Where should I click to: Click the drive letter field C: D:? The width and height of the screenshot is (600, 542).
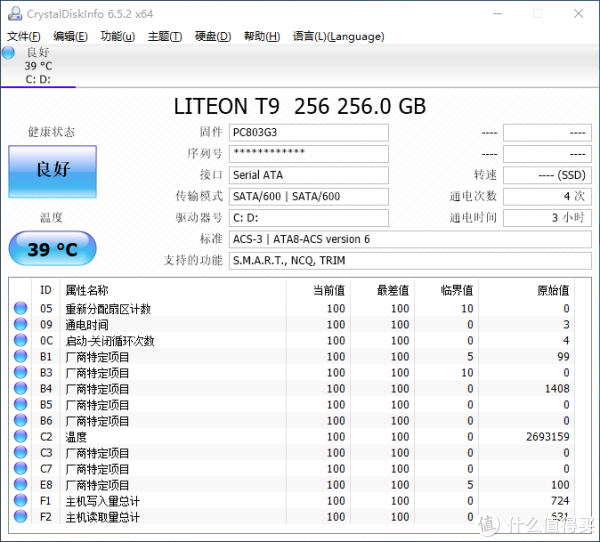tap(309, 218)
